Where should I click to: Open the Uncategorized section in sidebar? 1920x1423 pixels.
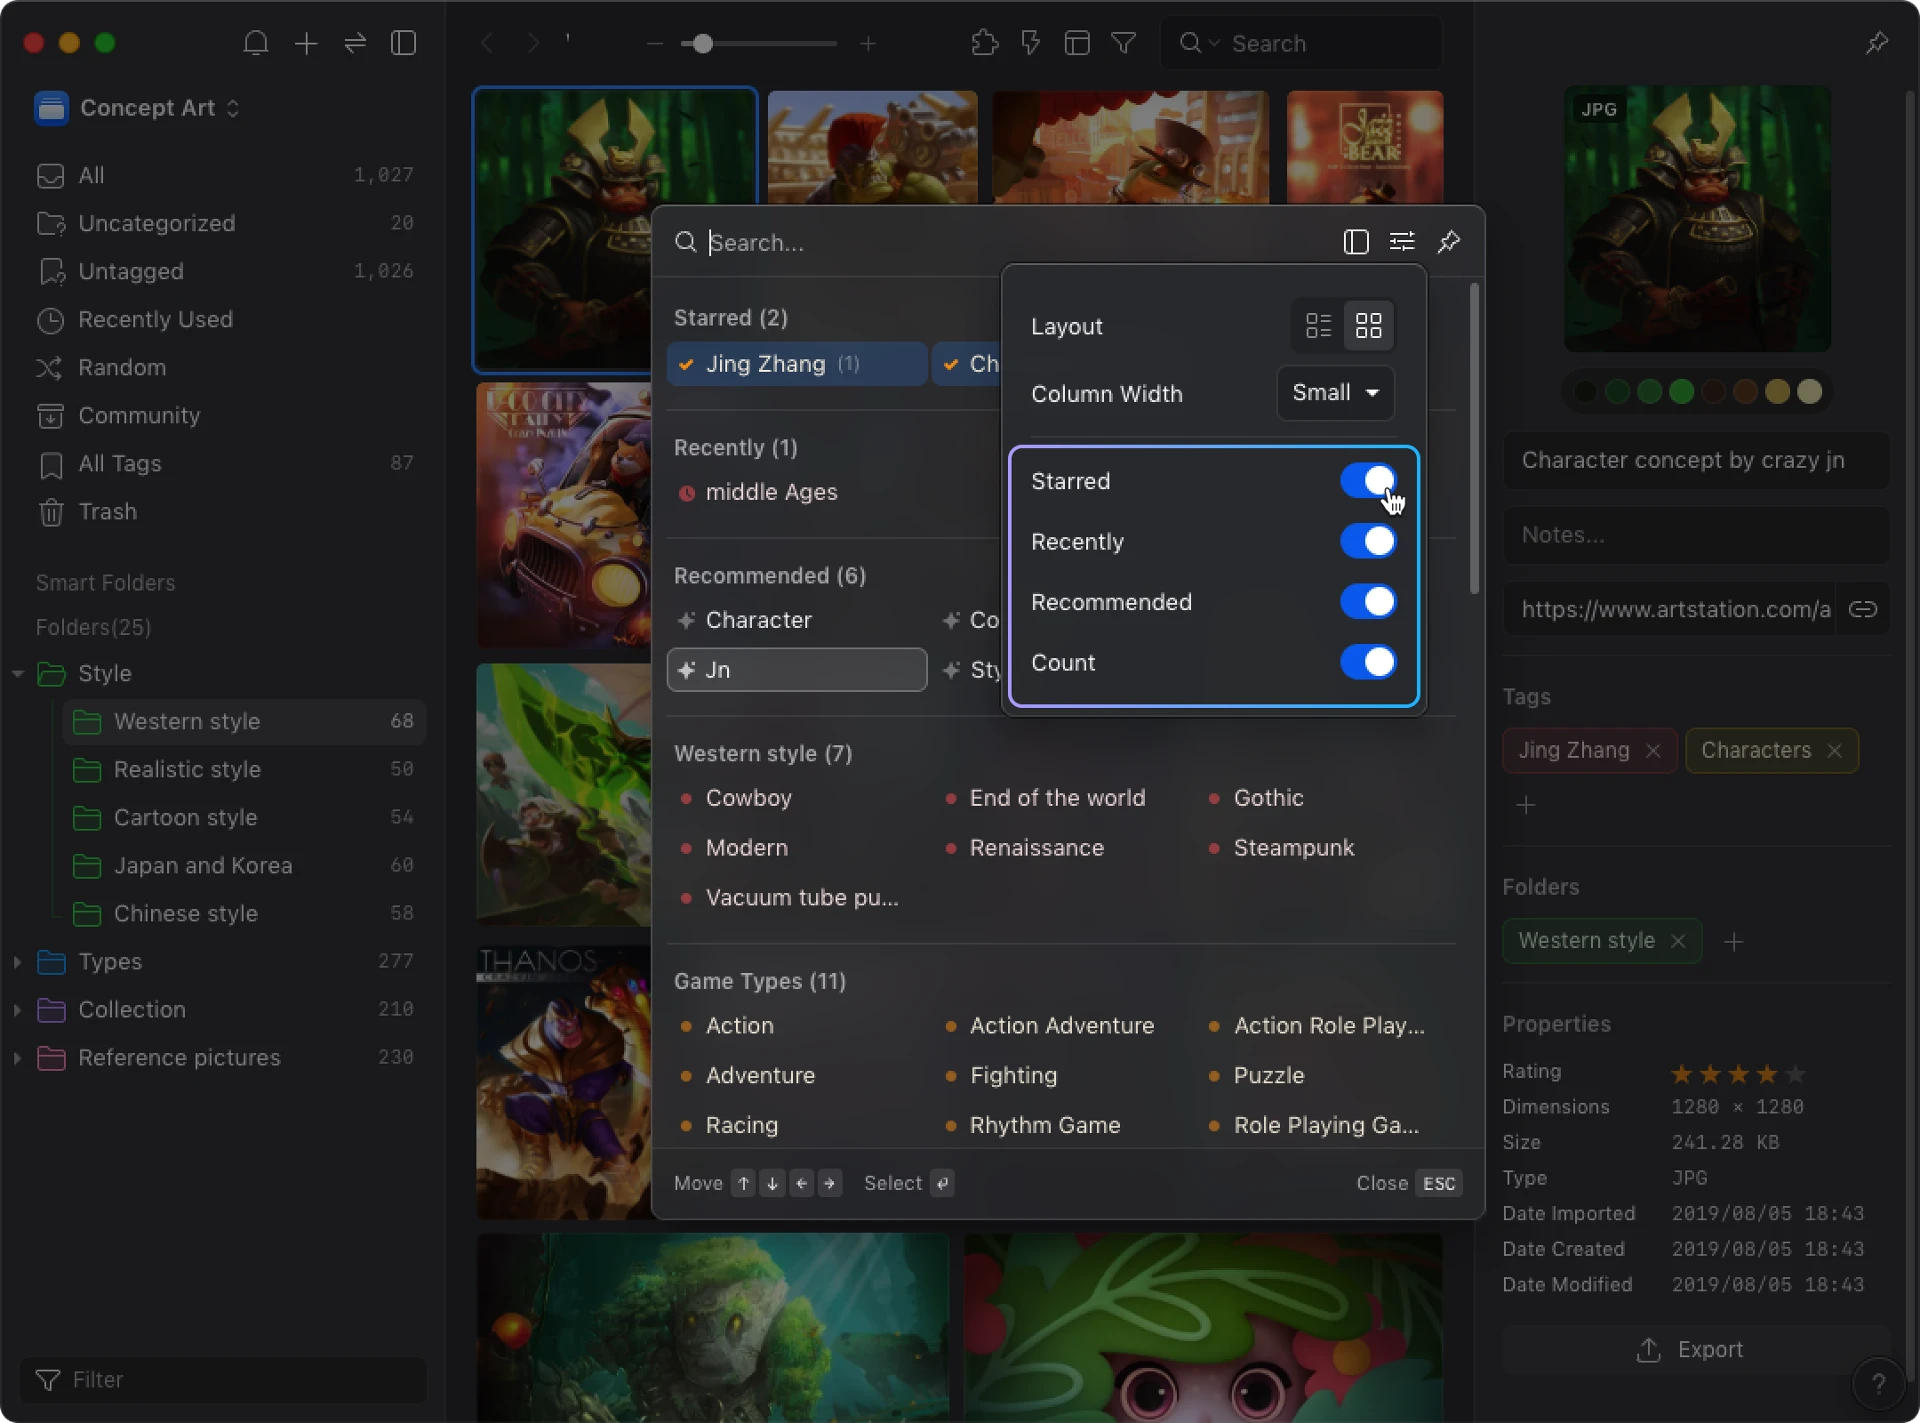point(157,223)
